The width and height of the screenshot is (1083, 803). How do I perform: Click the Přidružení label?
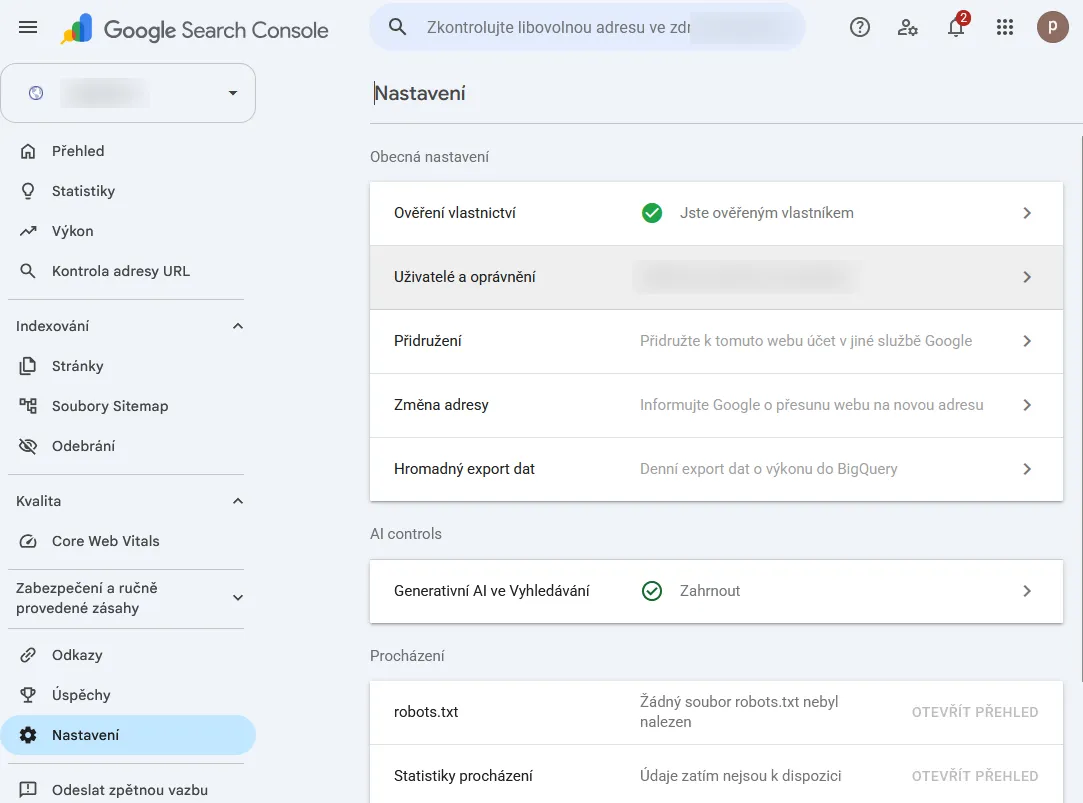(428, 341)
